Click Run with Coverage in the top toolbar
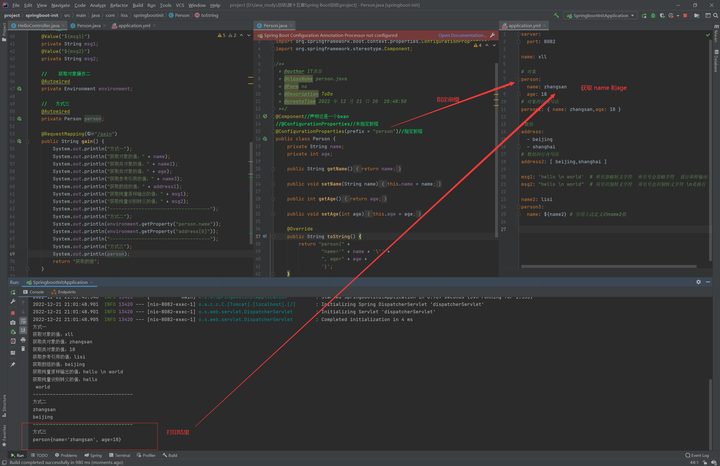Image resolution: width=720 pixels, height=466 pixels. pyautogui.click(x=662, y=16)
